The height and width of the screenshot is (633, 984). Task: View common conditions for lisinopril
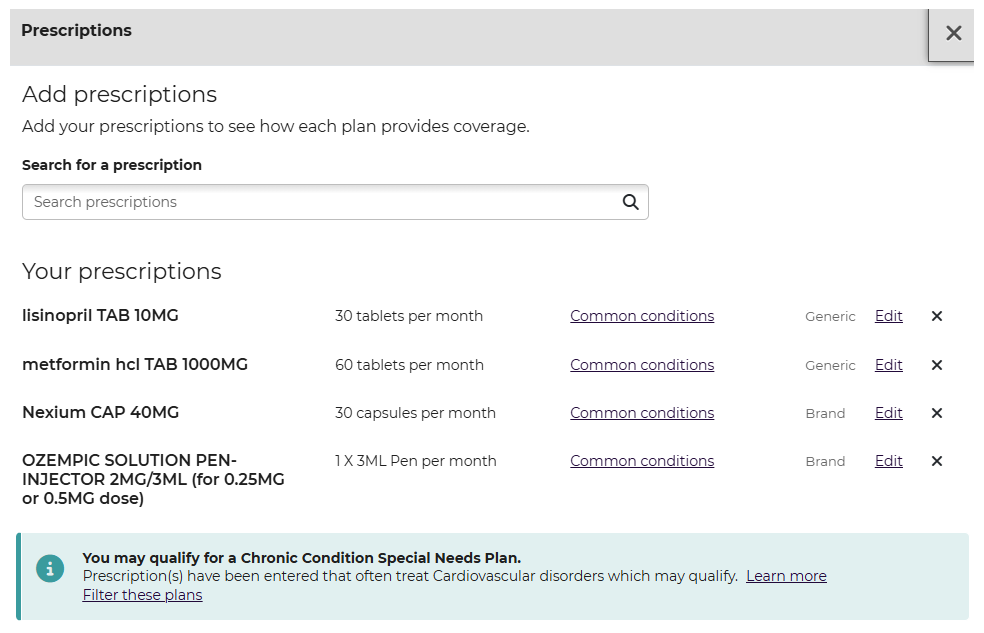pyautogui.click(x=642, y=316)
